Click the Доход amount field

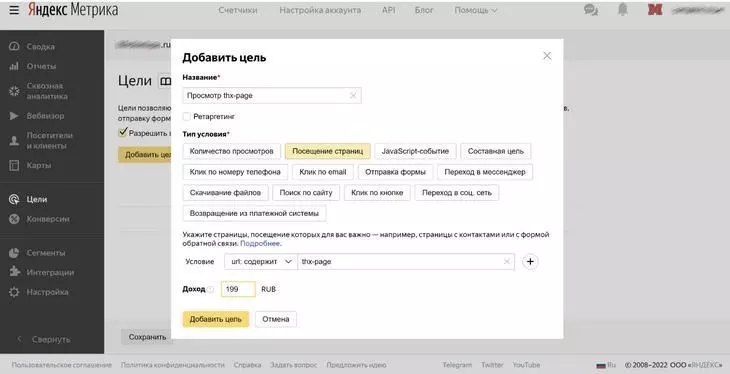[238, 289]
